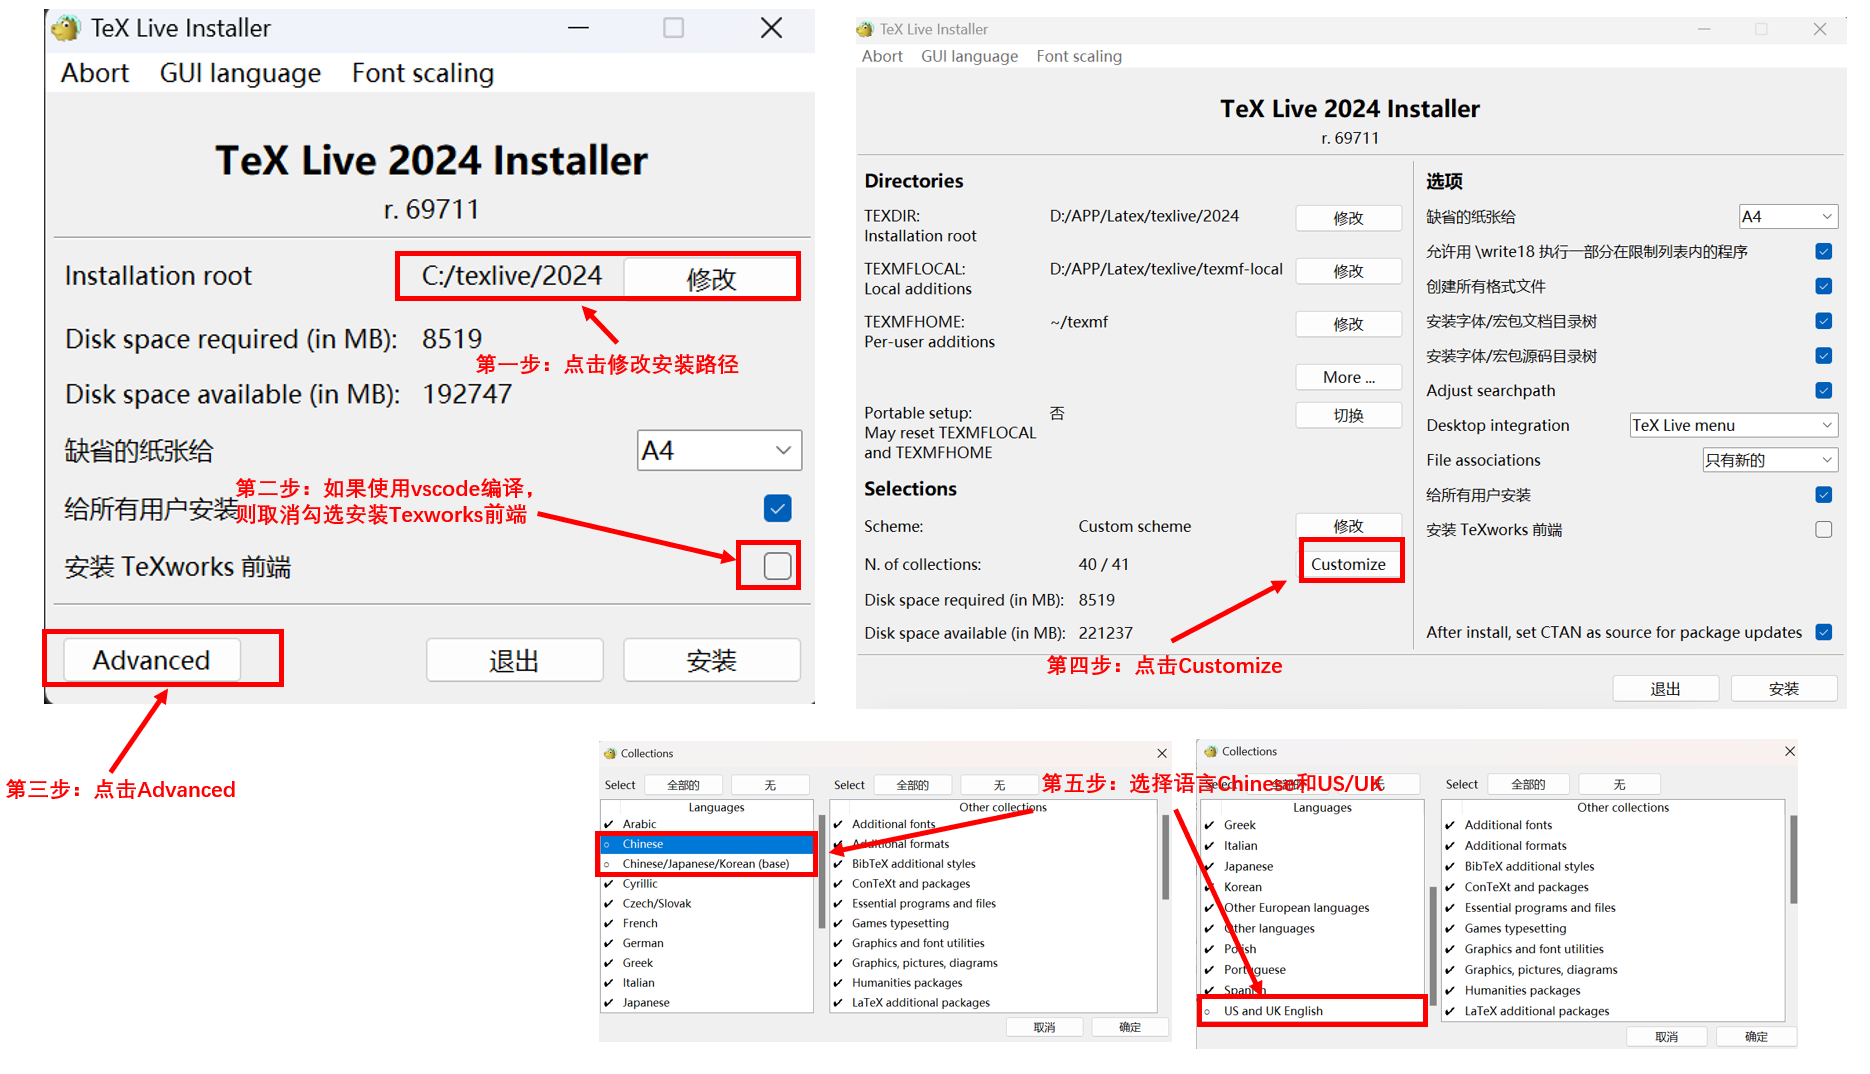
Task: Toggle ConTeXt and packages in Collections dialog listing Korean
Action: pyautogui.click(x=1613, y=887)
